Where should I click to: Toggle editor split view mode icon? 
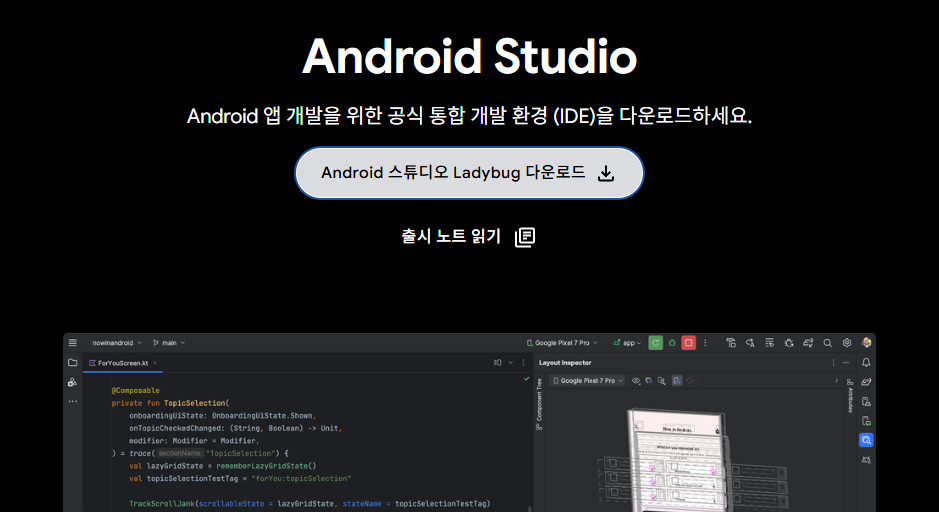pos(498,362)
